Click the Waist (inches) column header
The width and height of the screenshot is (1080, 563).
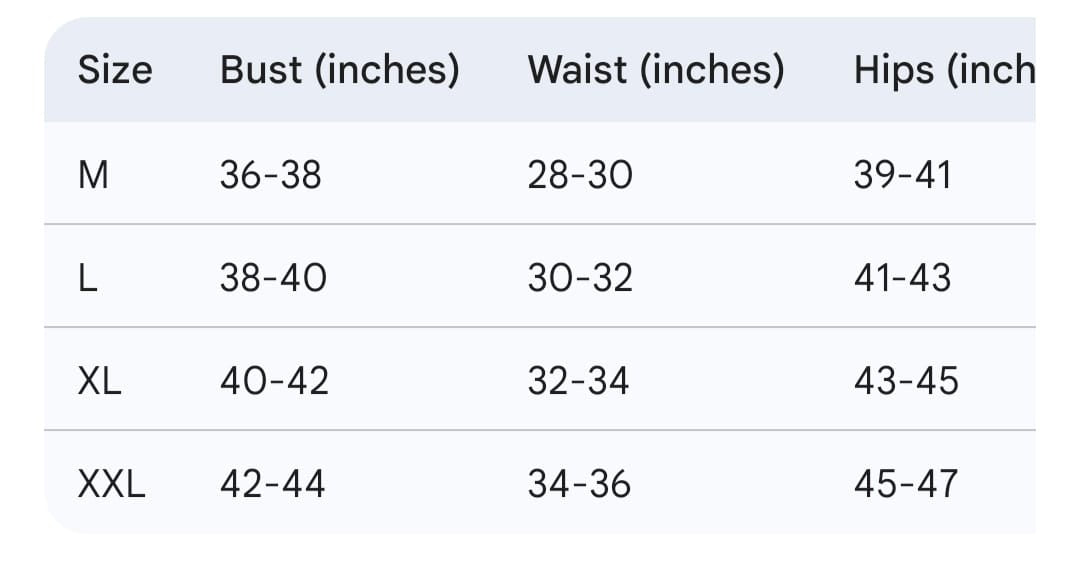pyautogui.click(x=655, y=70)
